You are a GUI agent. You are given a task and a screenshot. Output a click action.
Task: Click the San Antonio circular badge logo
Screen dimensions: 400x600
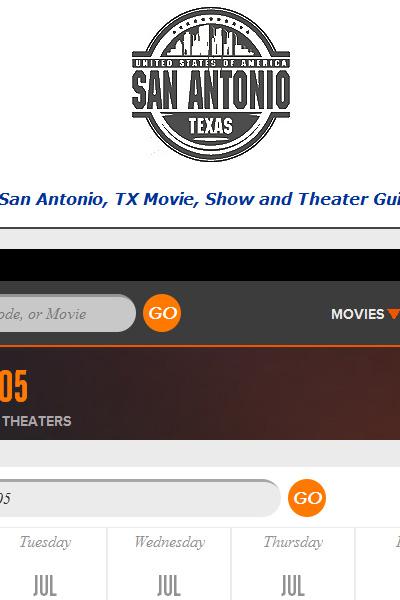[211, 84]
